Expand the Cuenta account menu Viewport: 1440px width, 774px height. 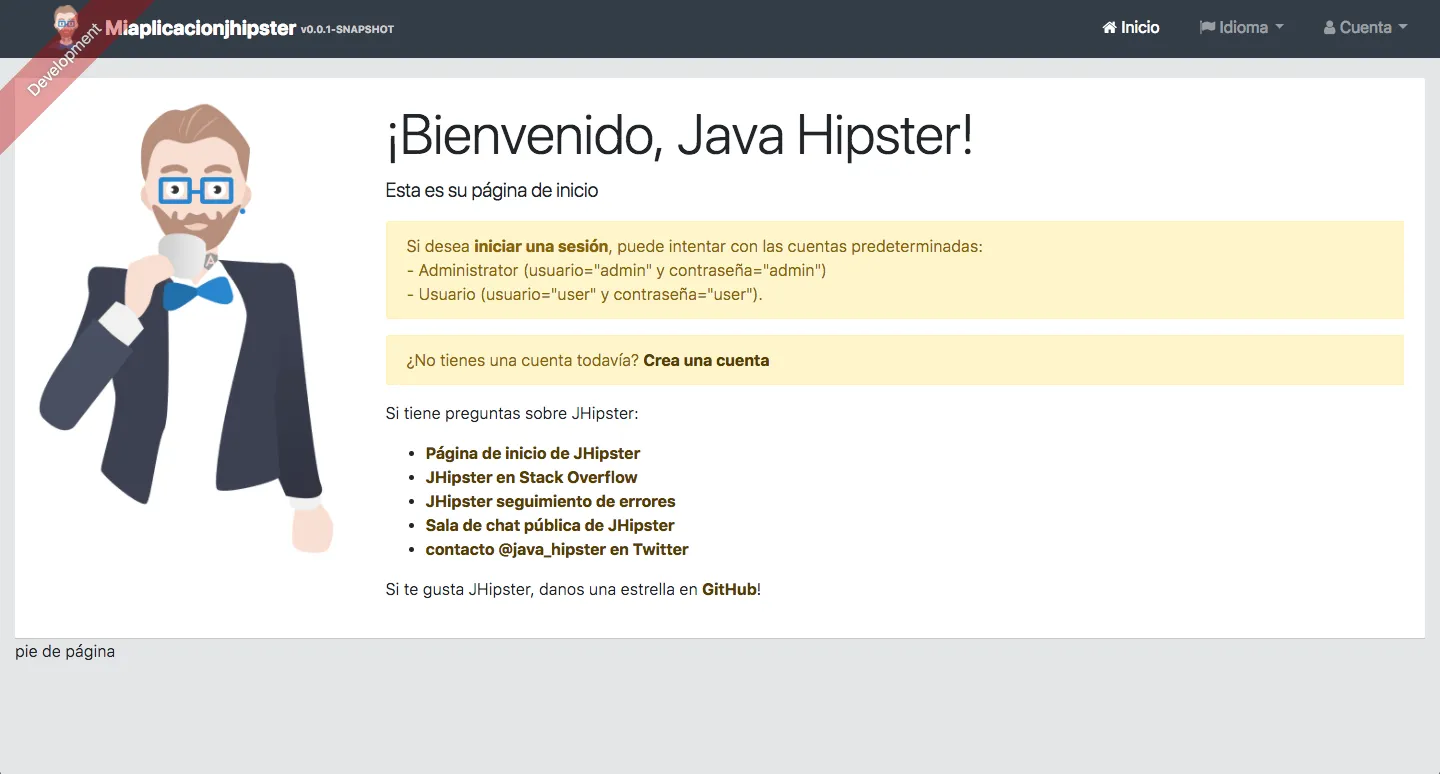click(x=1365, y=28)
